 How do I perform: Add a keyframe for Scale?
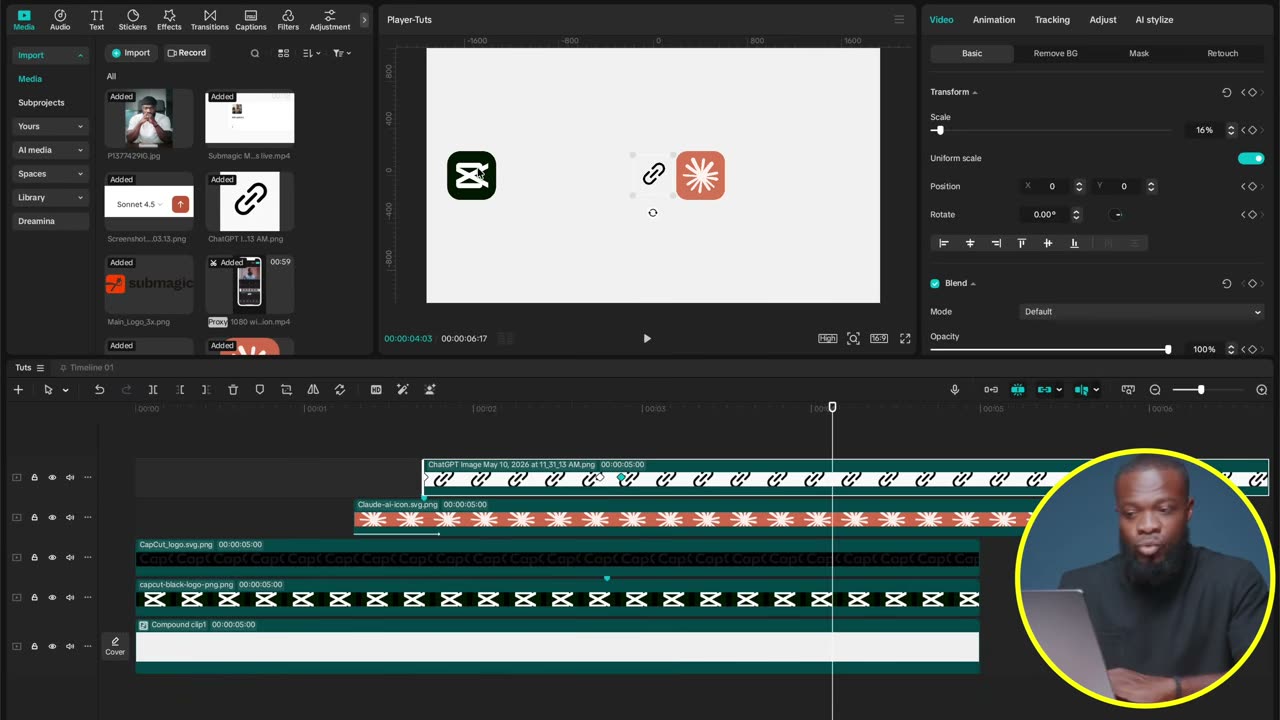click(1252, 130)
